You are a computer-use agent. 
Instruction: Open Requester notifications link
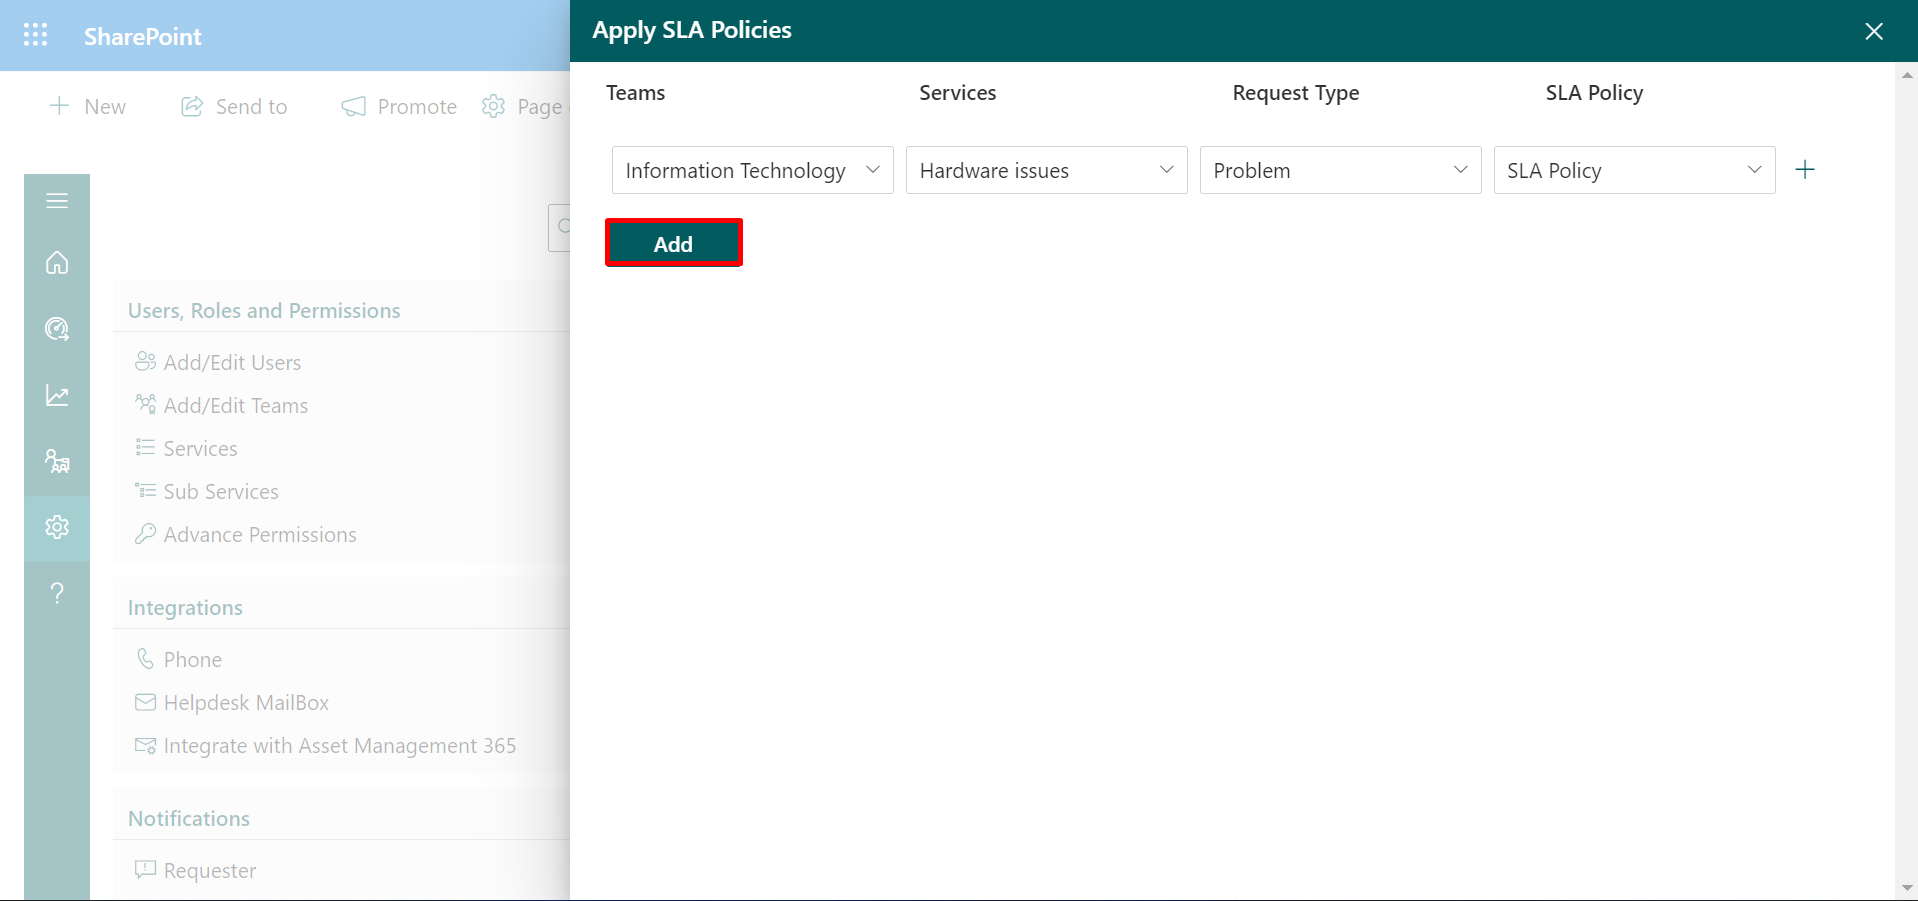tap(210, 870)
